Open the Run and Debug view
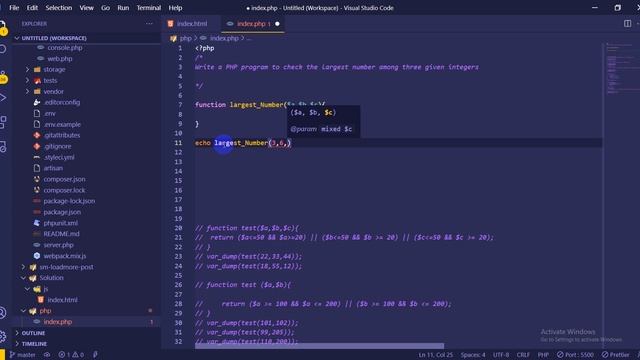640x360 pixels. click(3, 98)
